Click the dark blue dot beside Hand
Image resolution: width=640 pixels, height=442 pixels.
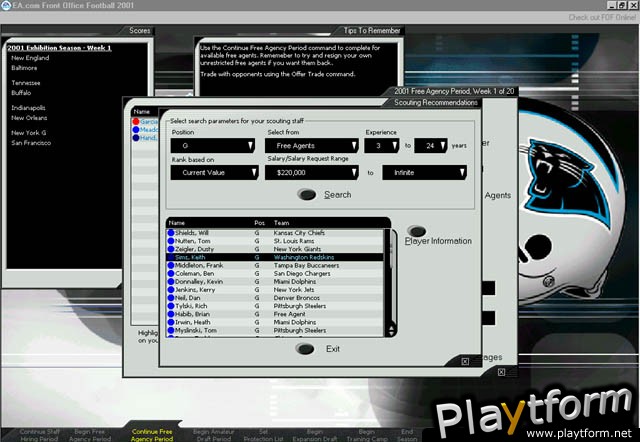(x=136, y=138)
